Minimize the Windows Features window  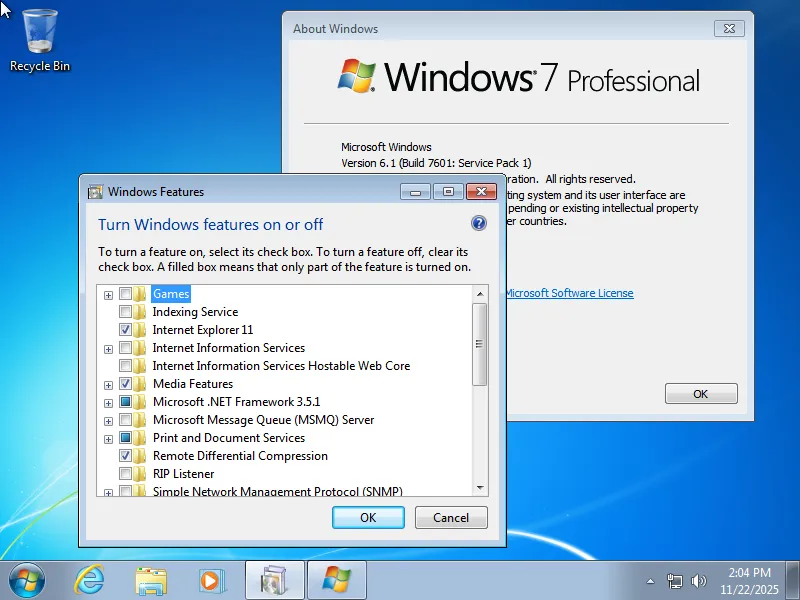pyautogui.click(x=416, y=192)
